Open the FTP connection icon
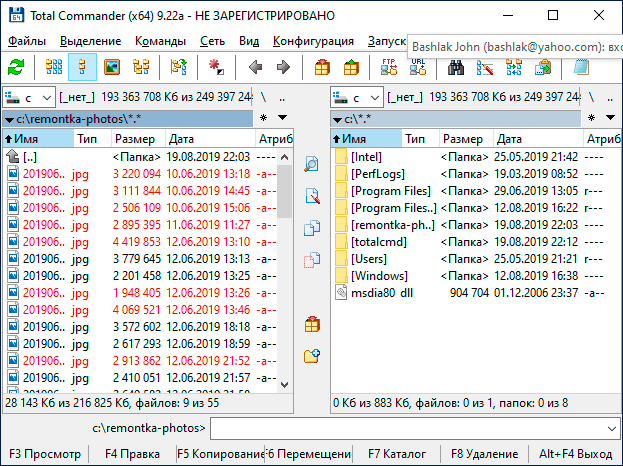 pyautogui.click(x=389, y=67)
